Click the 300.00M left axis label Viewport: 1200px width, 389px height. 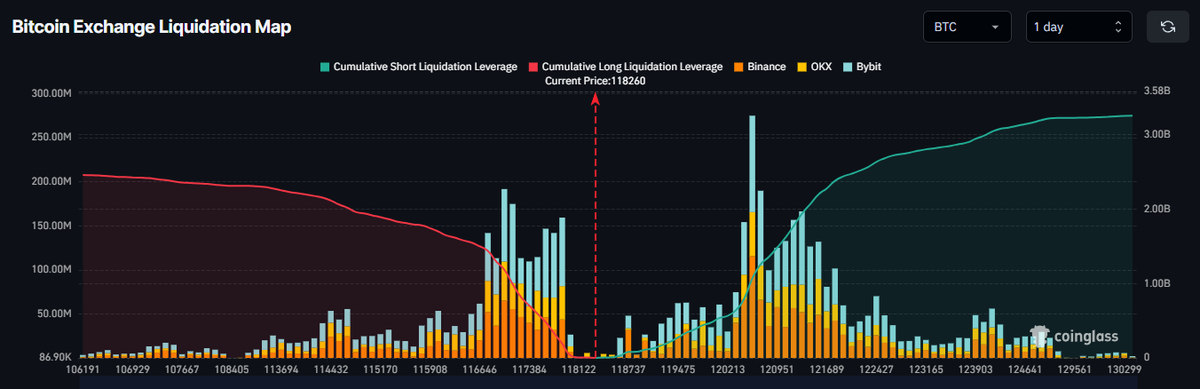pos(52,93)
